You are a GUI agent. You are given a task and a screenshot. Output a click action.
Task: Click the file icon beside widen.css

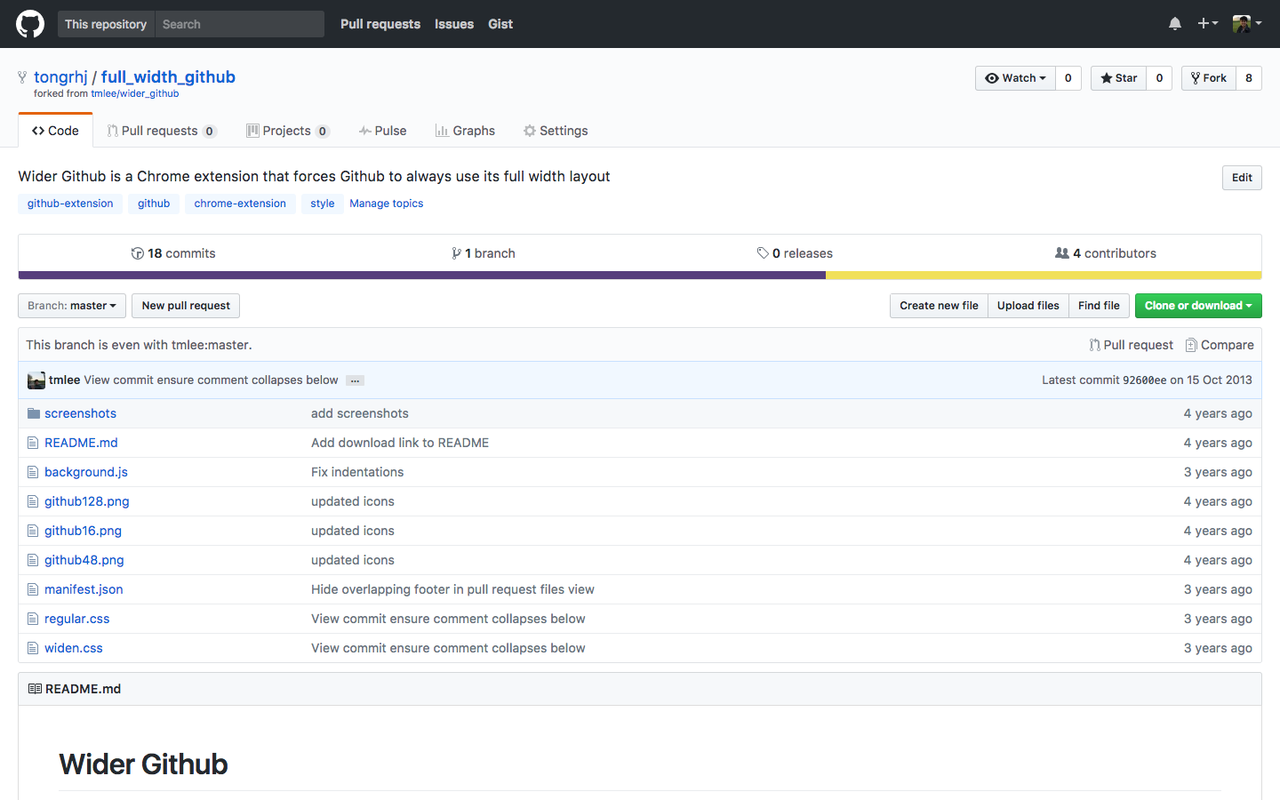[34, 648]
